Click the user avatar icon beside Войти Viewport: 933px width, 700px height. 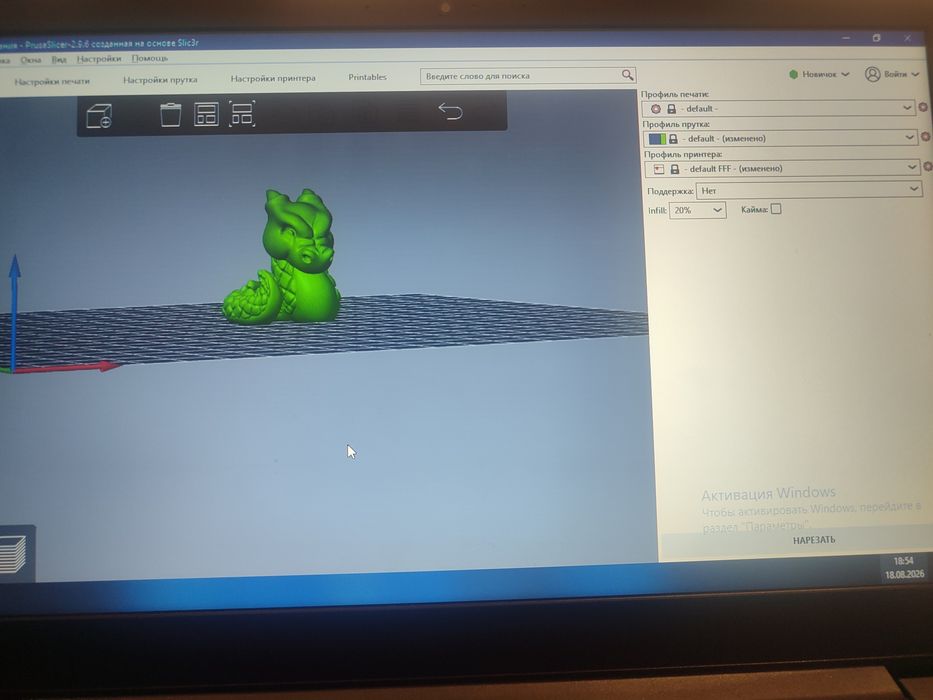pyautogui.click(x=872, y=74)
